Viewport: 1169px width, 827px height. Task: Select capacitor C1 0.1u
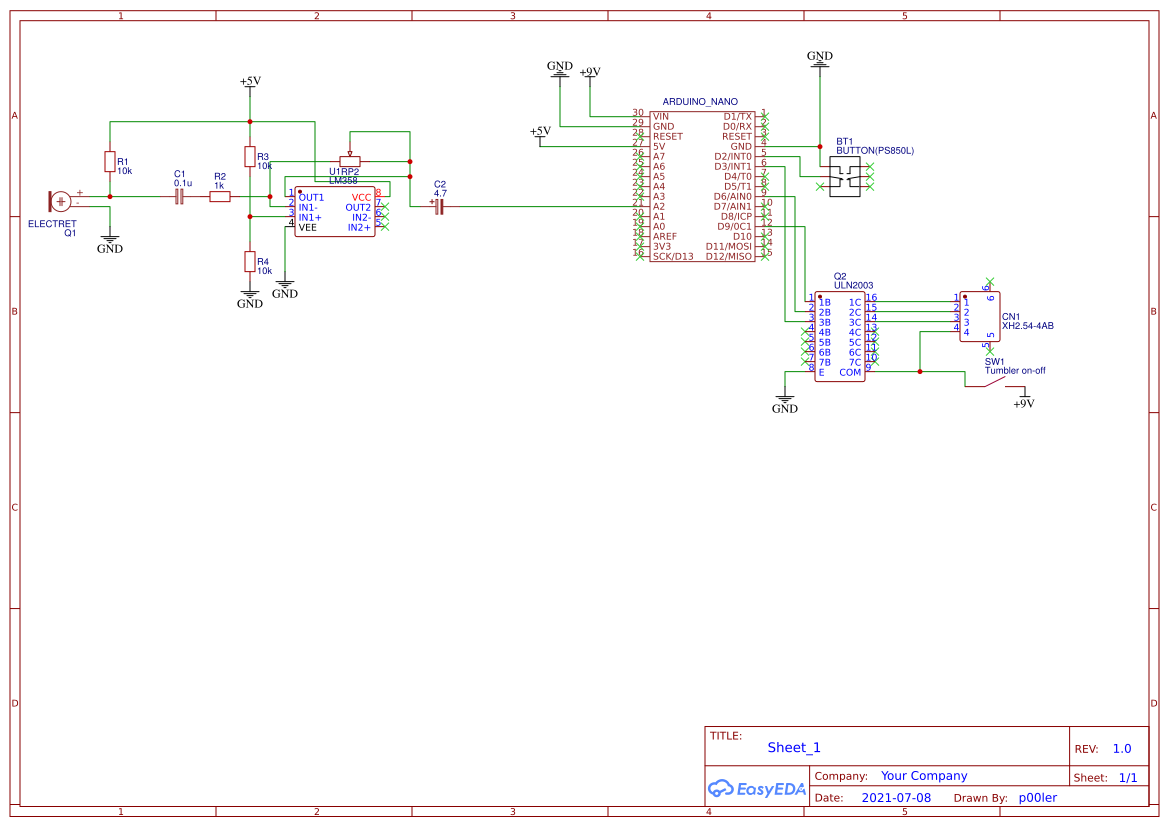(178, 196)
